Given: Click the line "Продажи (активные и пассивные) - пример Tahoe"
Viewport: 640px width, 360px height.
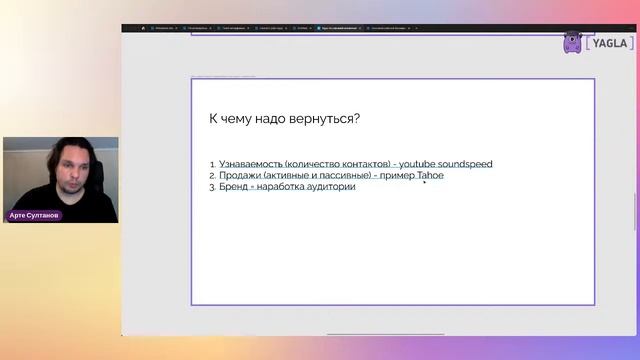Looking at the screenshot, I should pyautogui.click(x=331, y=175).
